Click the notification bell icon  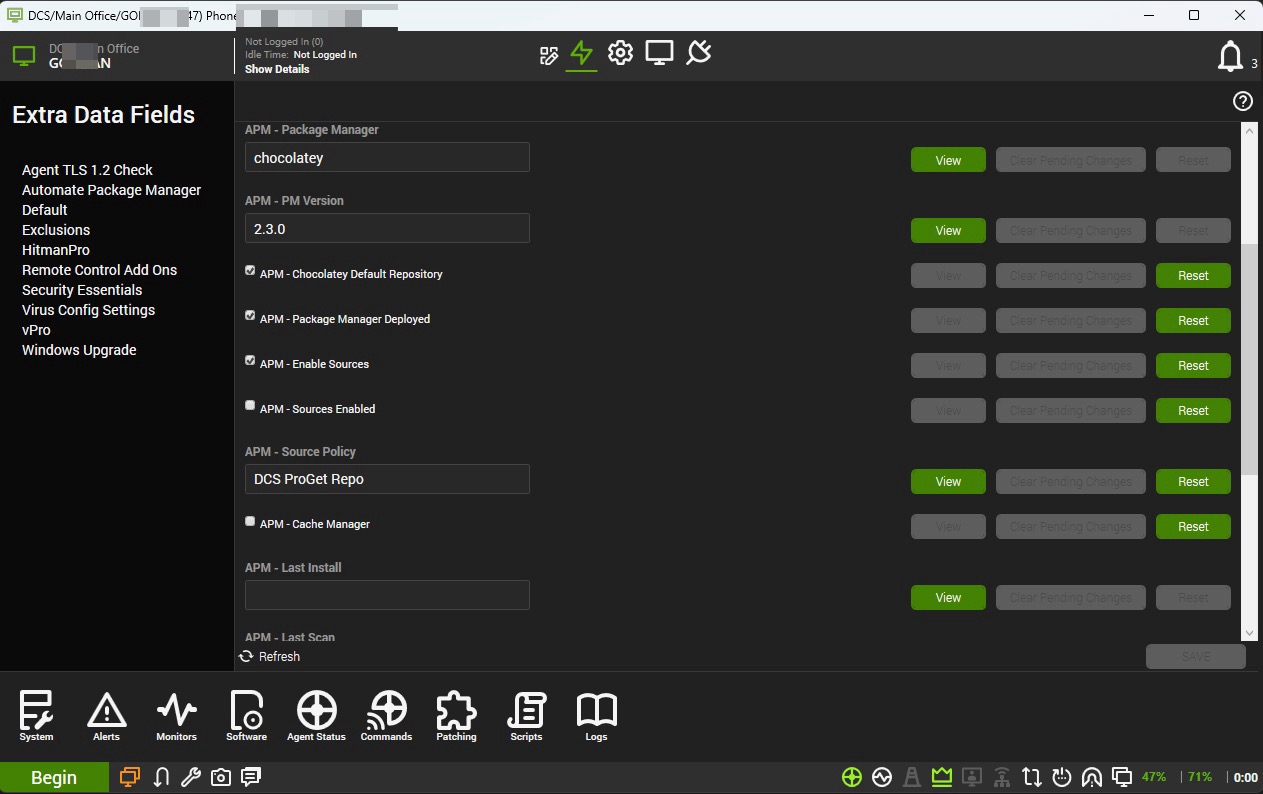tap(1230, 57)
